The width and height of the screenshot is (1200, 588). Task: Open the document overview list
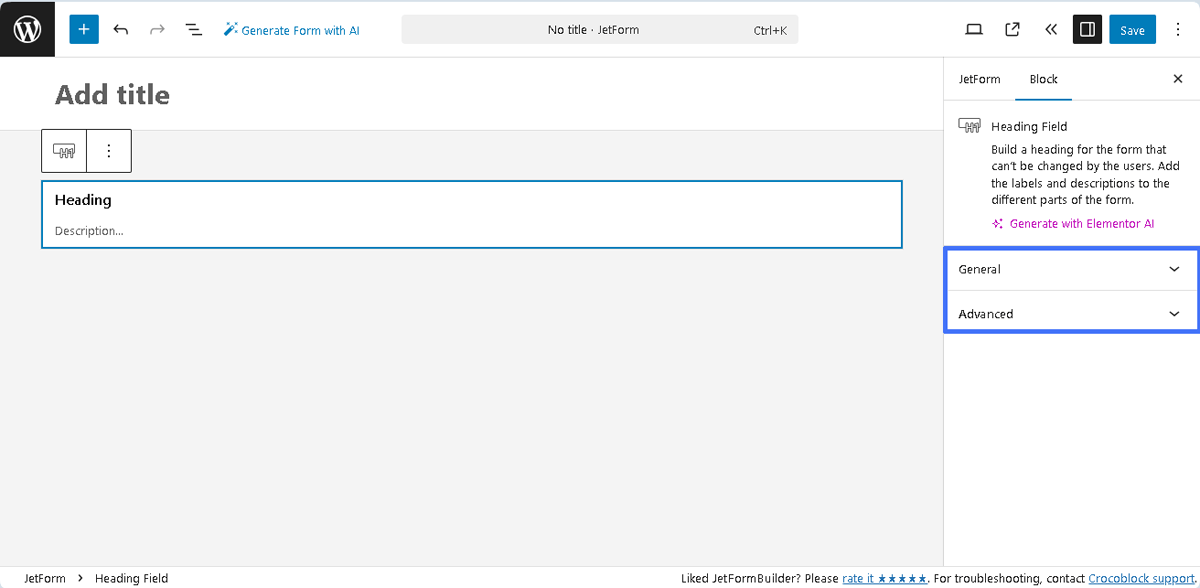(194, 30)
